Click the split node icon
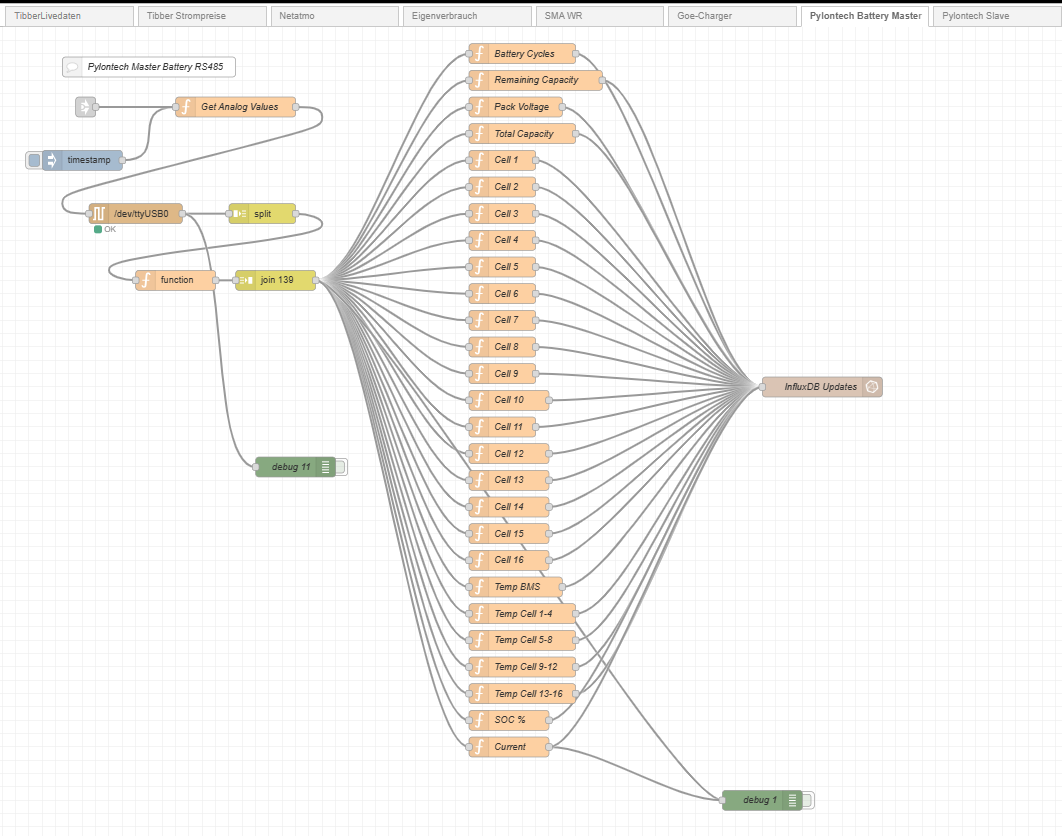 [x=239, y=214]
